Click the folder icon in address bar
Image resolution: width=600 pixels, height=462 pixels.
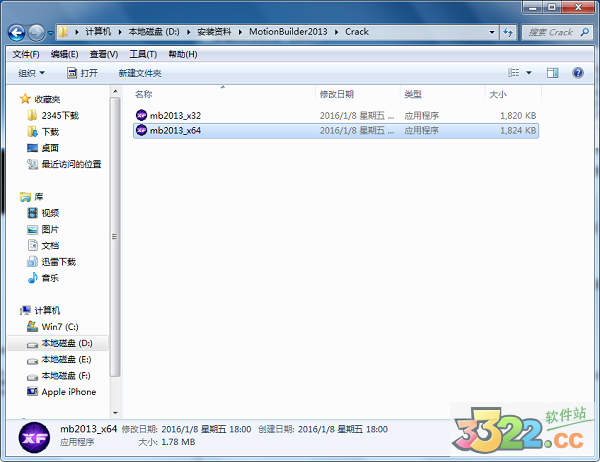[x=63, y=32]
